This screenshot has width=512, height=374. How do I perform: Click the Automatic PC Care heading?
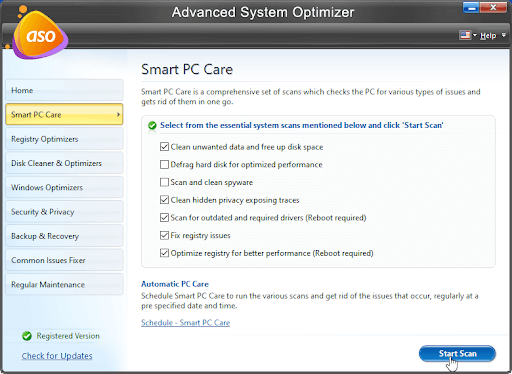coord(175,284)
